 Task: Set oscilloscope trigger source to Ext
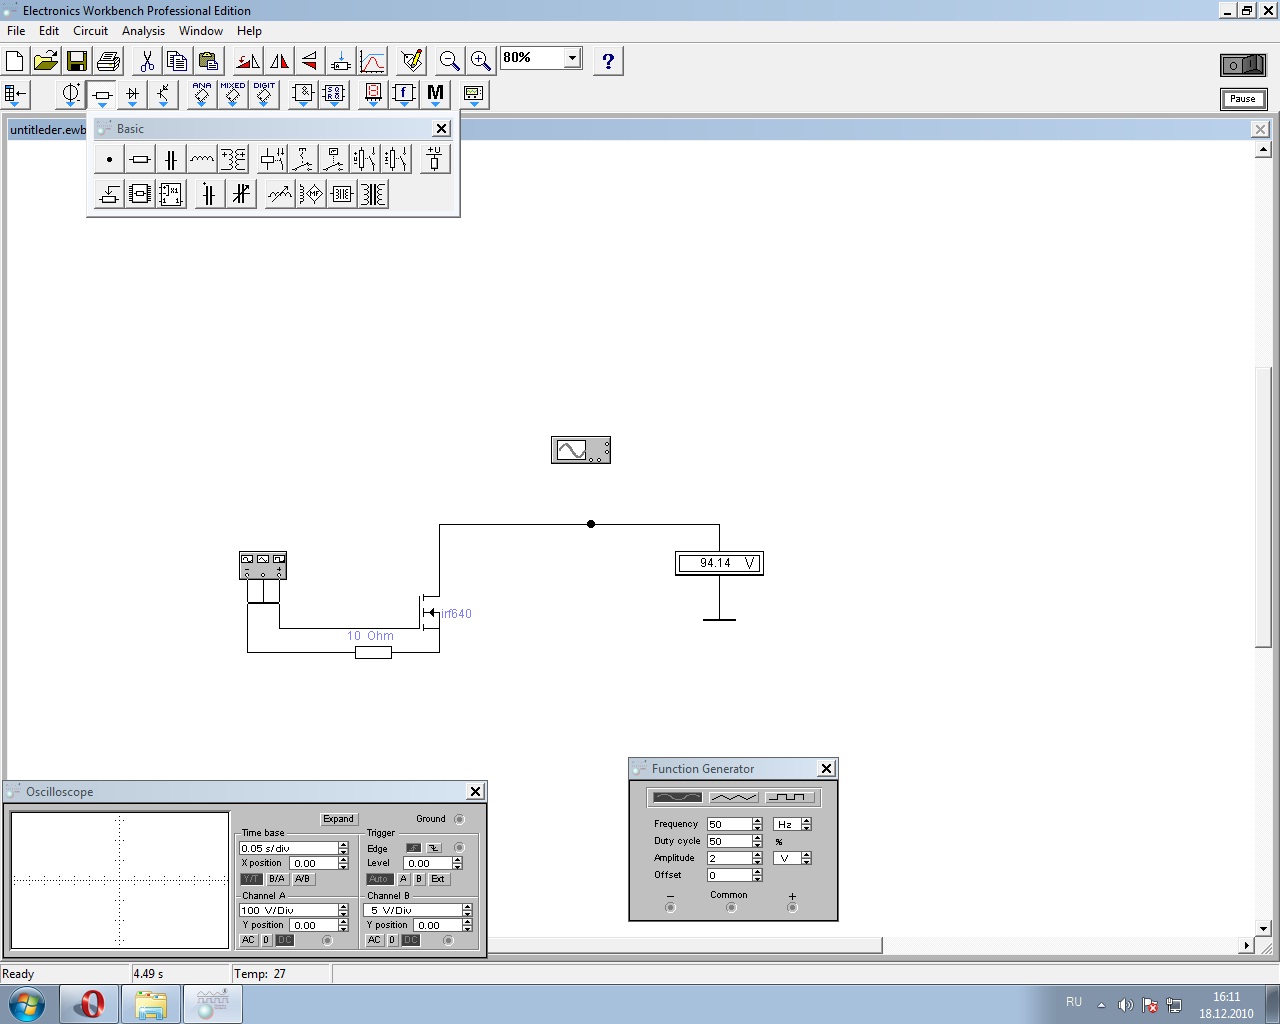pyautogui.click(x=438, y=879)
